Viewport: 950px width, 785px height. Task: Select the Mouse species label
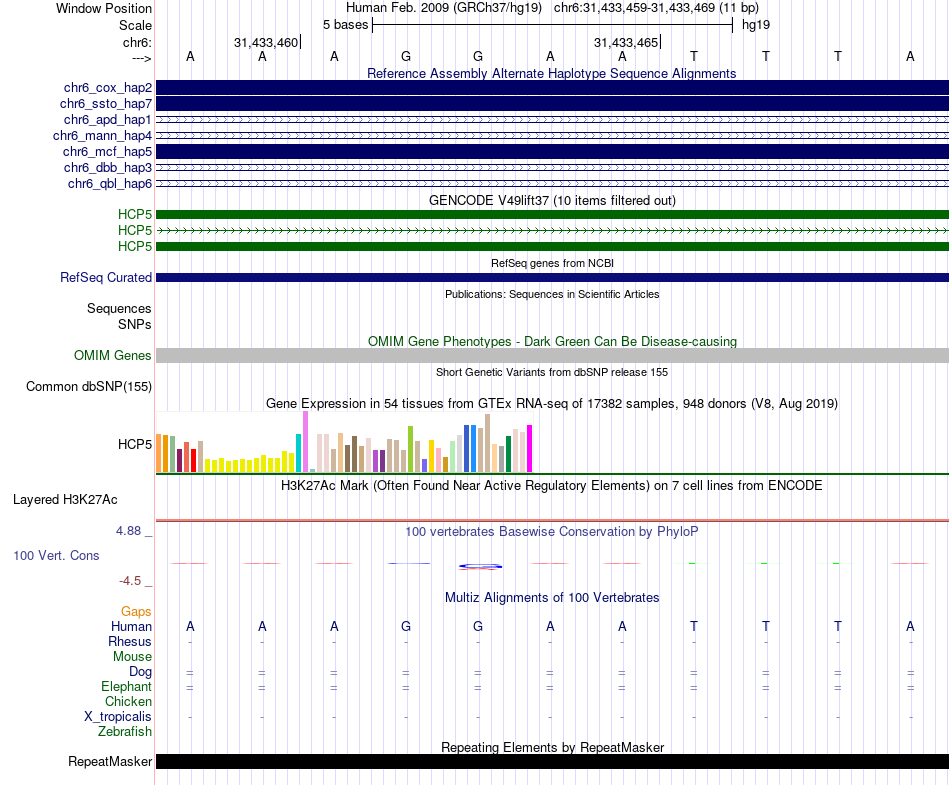pyautogui.click(x=132, y=657)
